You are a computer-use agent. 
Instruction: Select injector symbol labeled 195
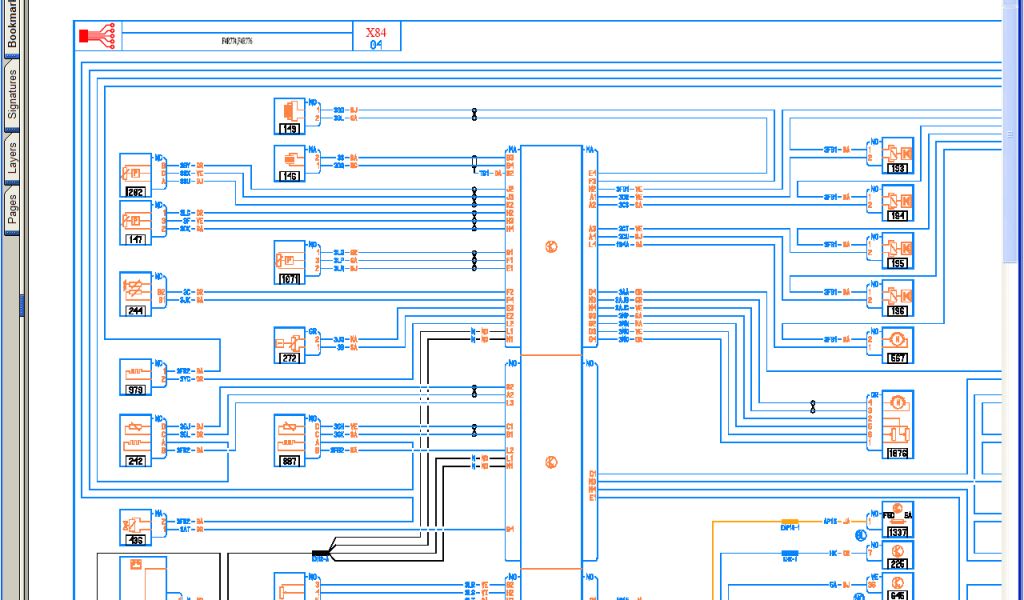(897, 250)
